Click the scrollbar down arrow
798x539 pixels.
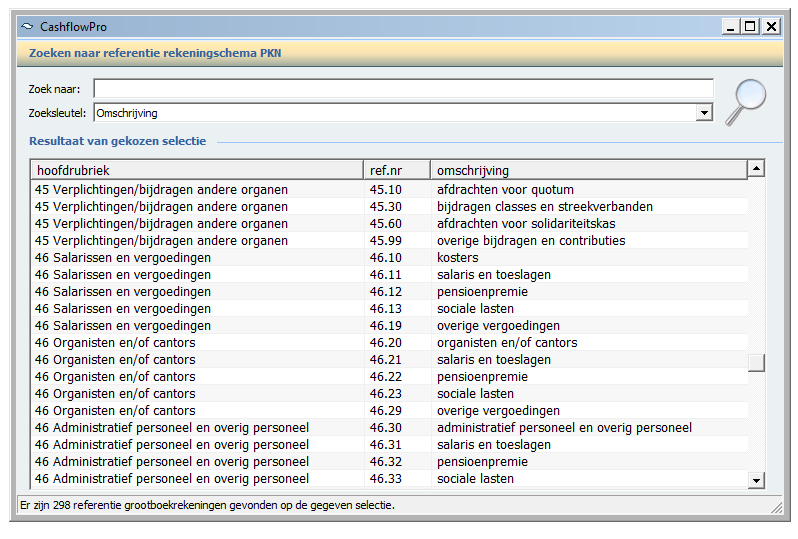pos(756,480)
